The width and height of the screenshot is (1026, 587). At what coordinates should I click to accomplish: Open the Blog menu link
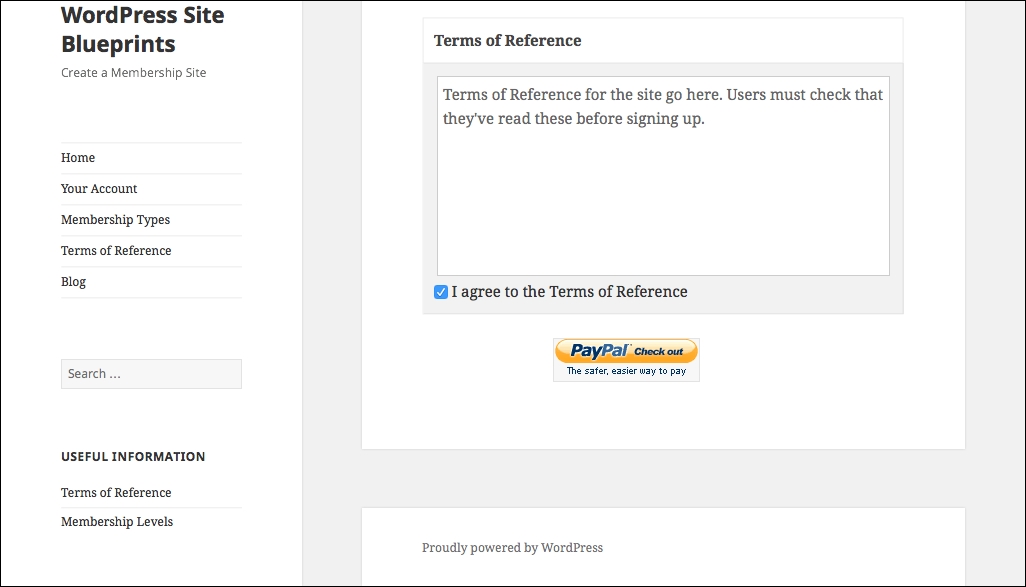click(x=73, y=281)
